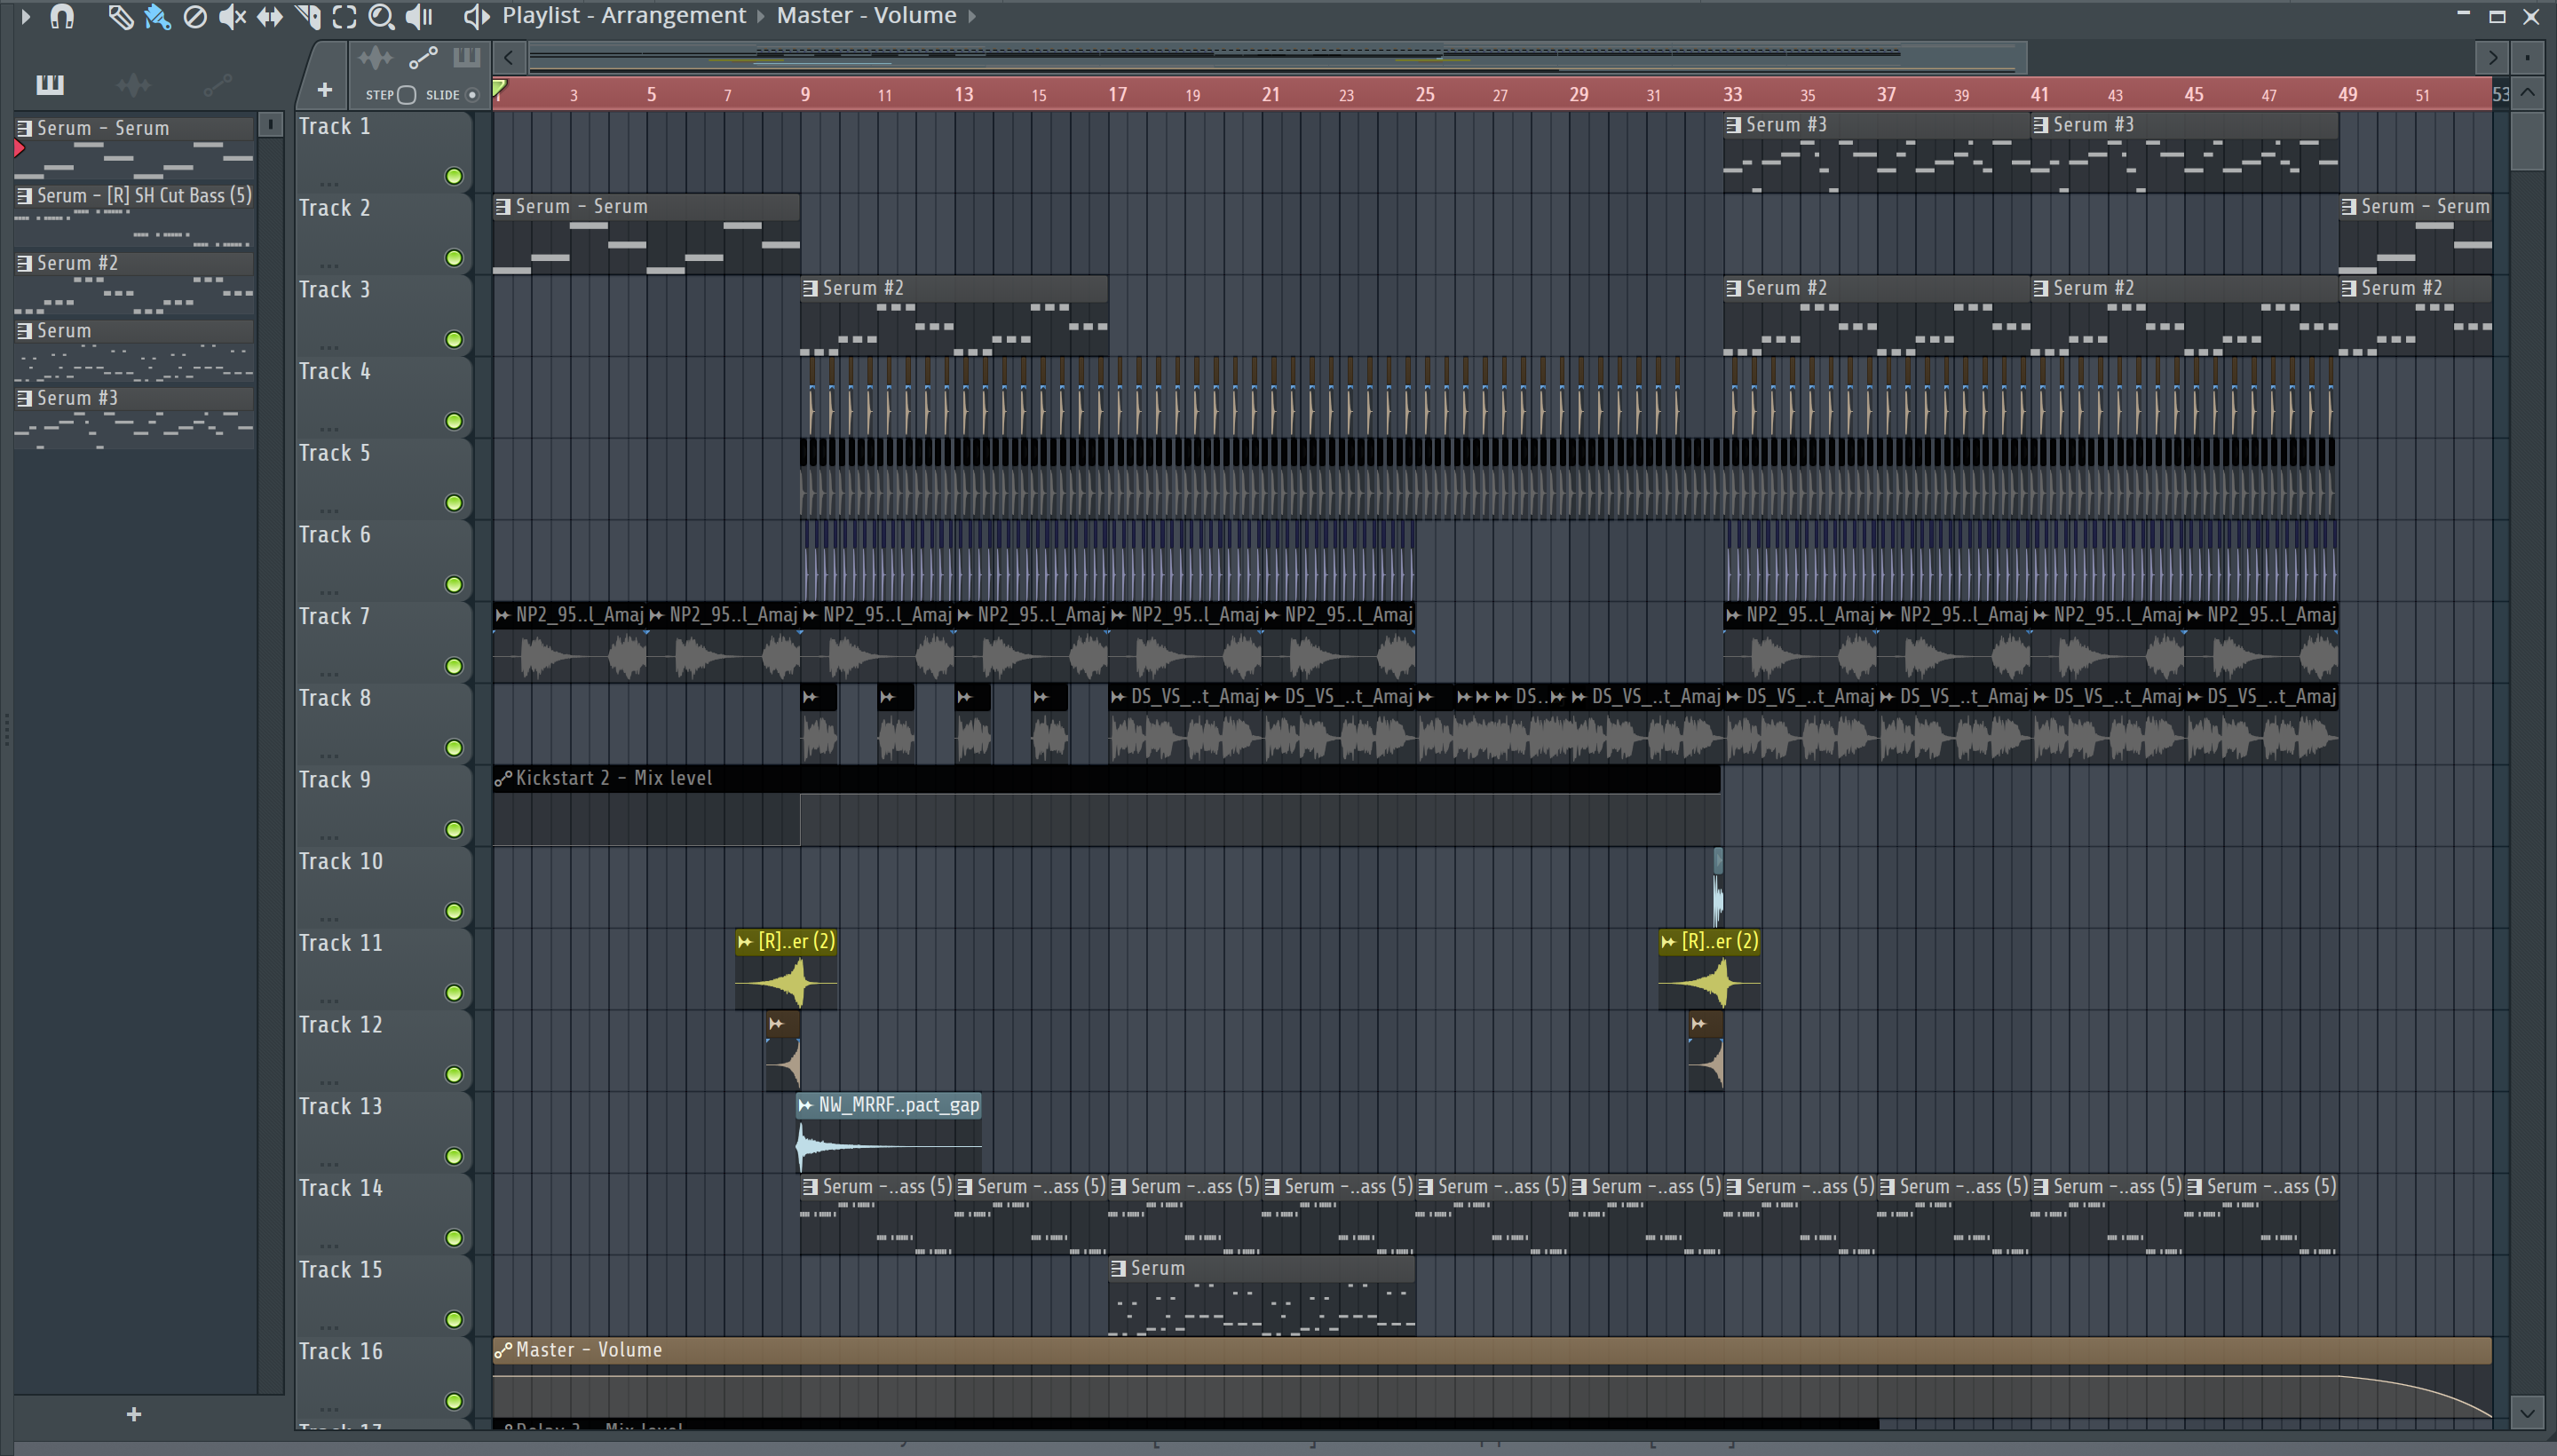Focus automation clips in playlist header
This screenshot has width=2557, height=1456.
[423, 58]
